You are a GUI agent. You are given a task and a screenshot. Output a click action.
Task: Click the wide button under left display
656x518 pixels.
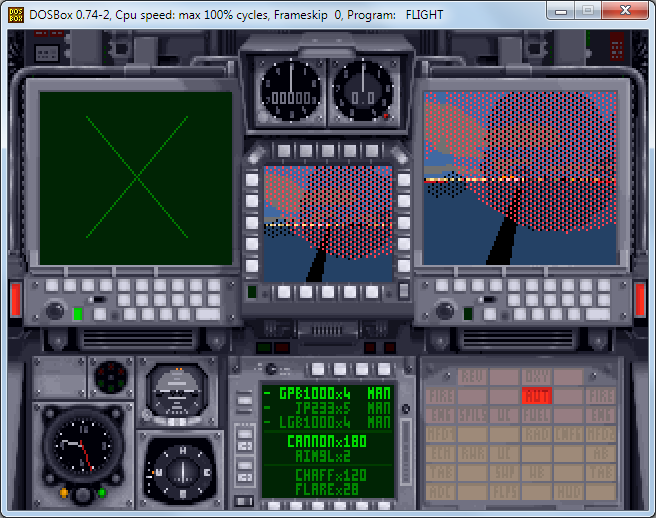tap(208, 314)
